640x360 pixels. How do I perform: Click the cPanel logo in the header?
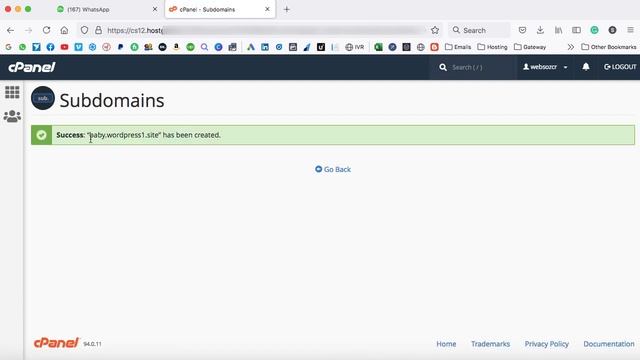(32, 67)
